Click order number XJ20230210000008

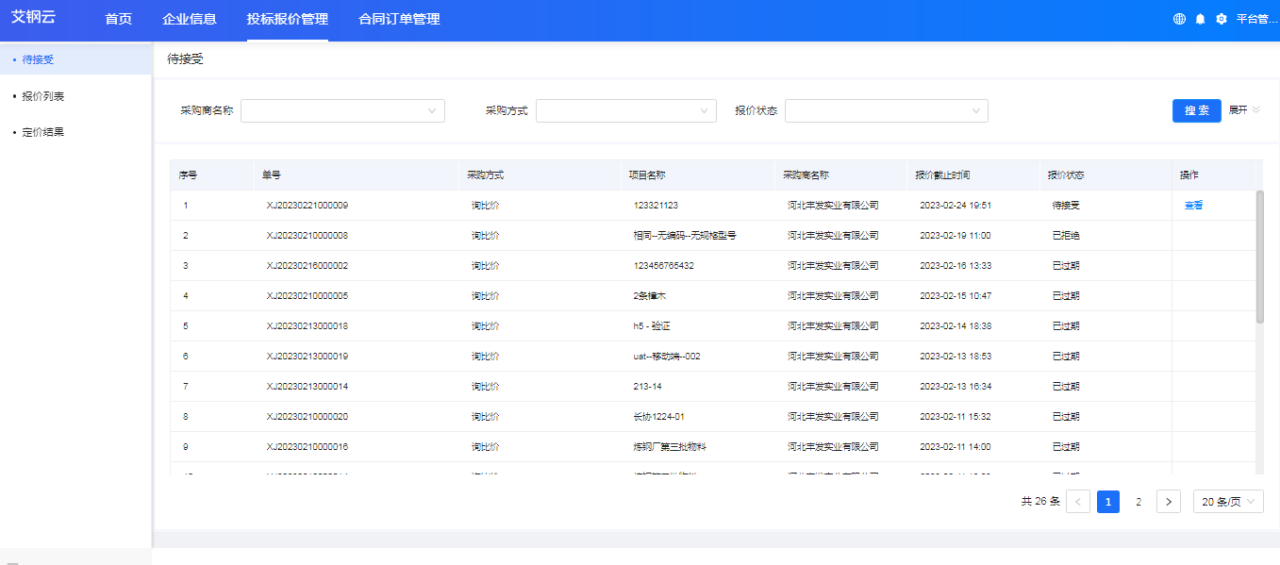coord(307,235)
